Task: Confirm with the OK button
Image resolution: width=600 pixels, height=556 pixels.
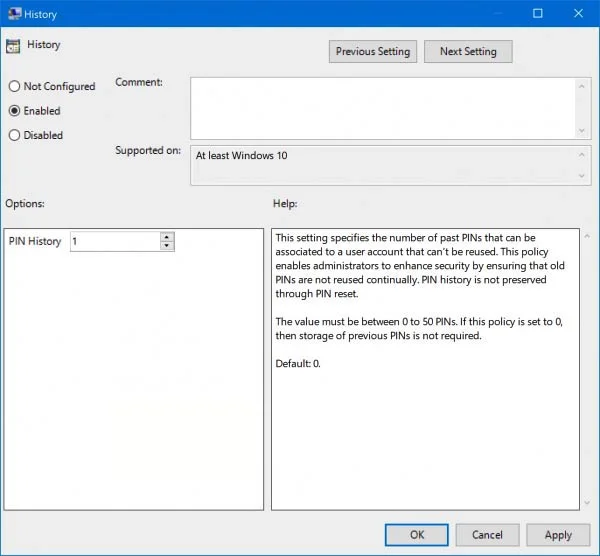Action: 417,535
